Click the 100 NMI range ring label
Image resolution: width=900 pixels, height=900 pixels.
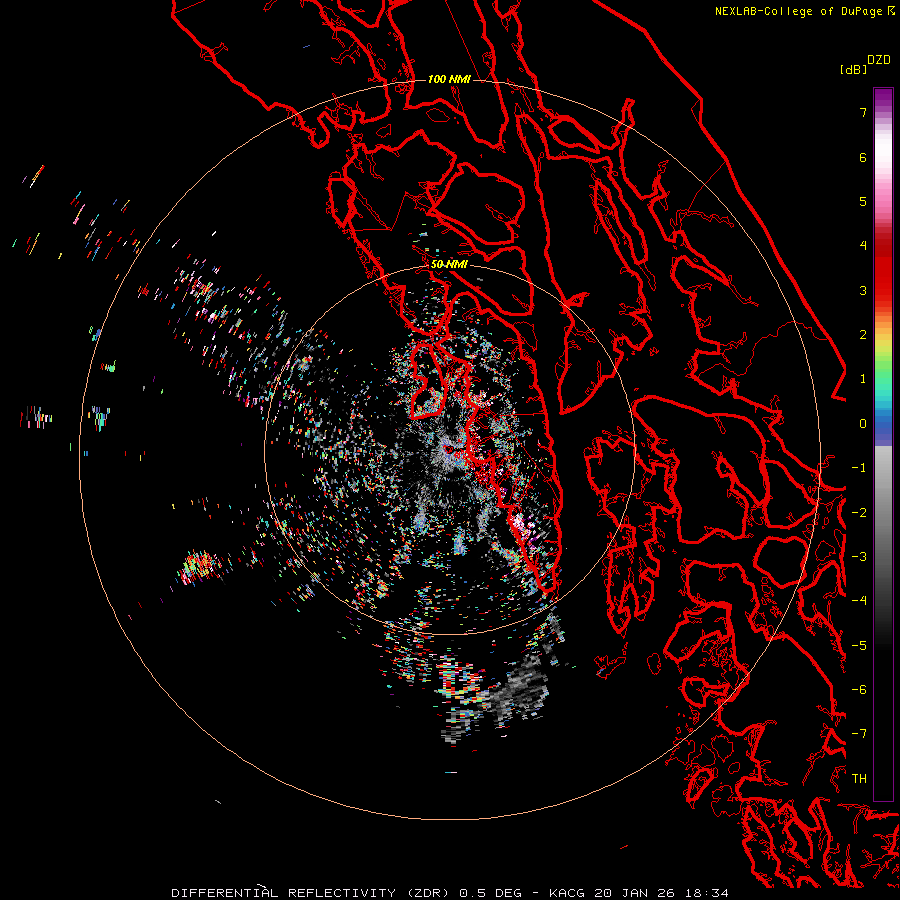(449, 79)
